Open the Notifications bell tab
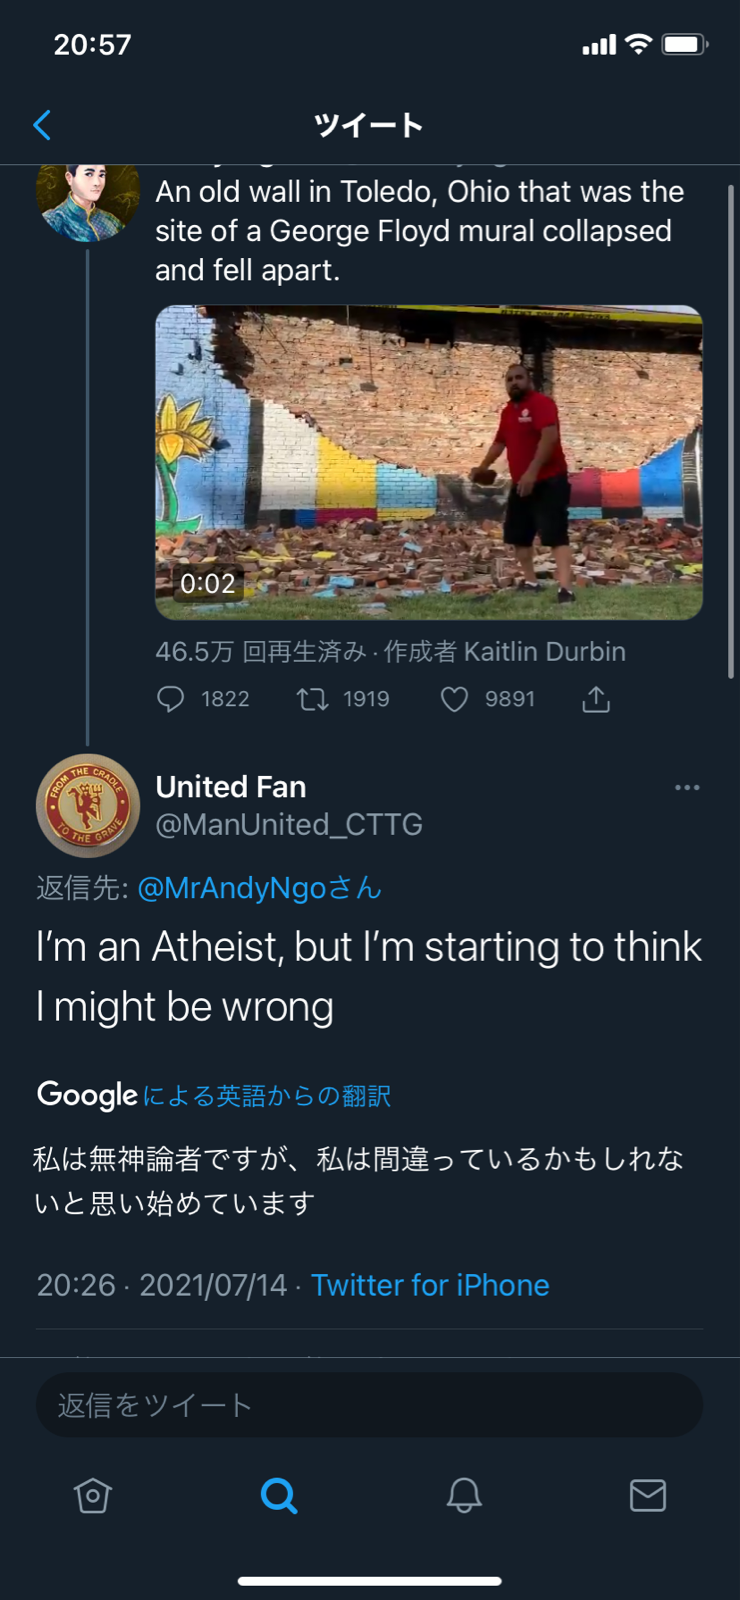Viewport: 740px width, 1600px height. [x=464, y=1496]
